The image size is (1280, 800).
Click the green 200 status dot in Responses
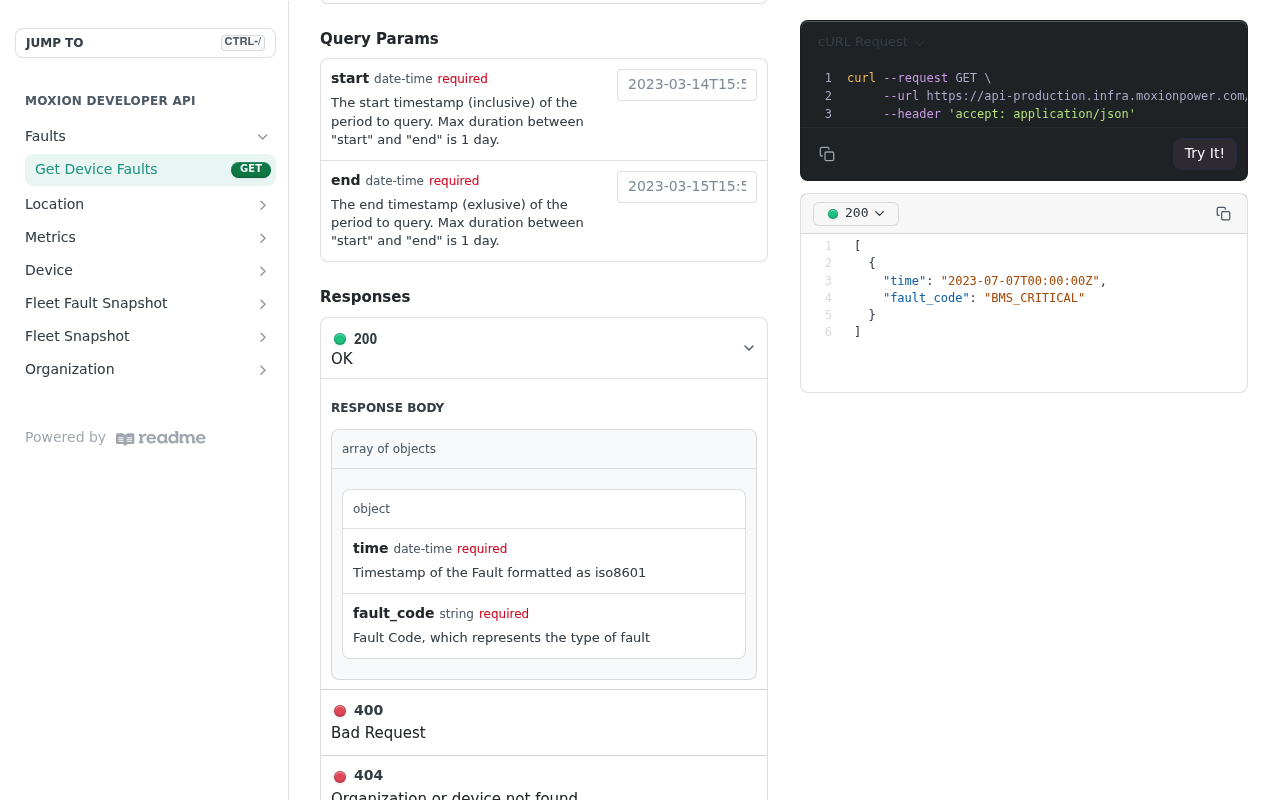pyautogui.click(x=340, y=339)
